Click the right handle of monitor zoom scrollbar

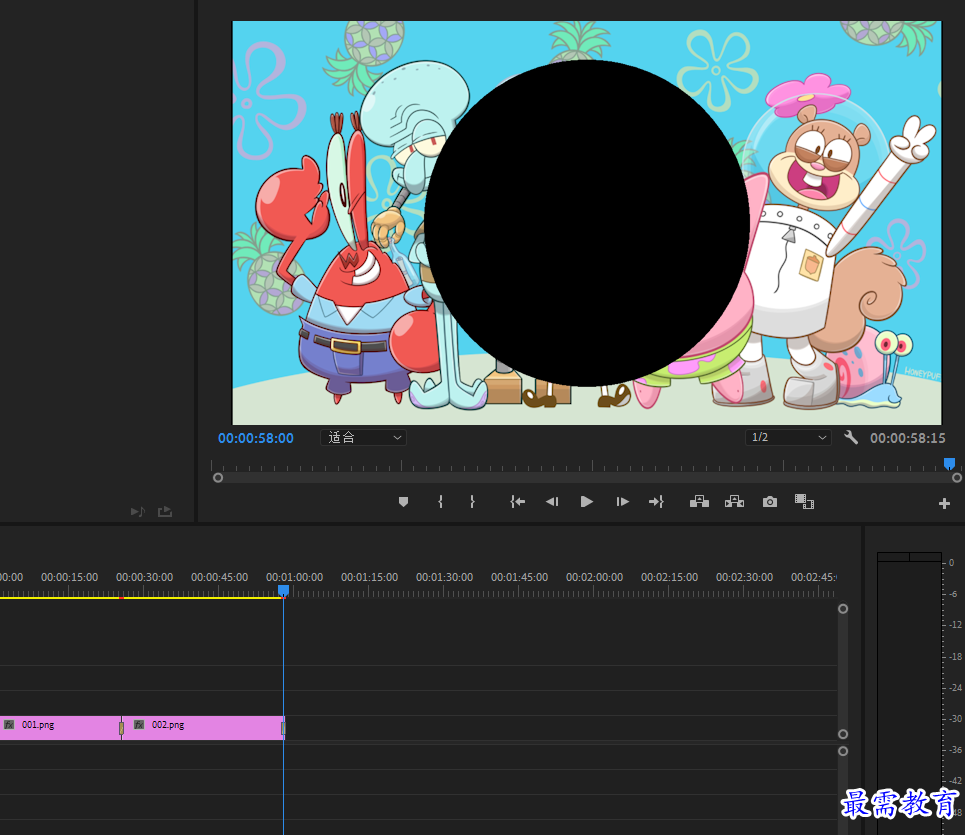tap(956, 477)
